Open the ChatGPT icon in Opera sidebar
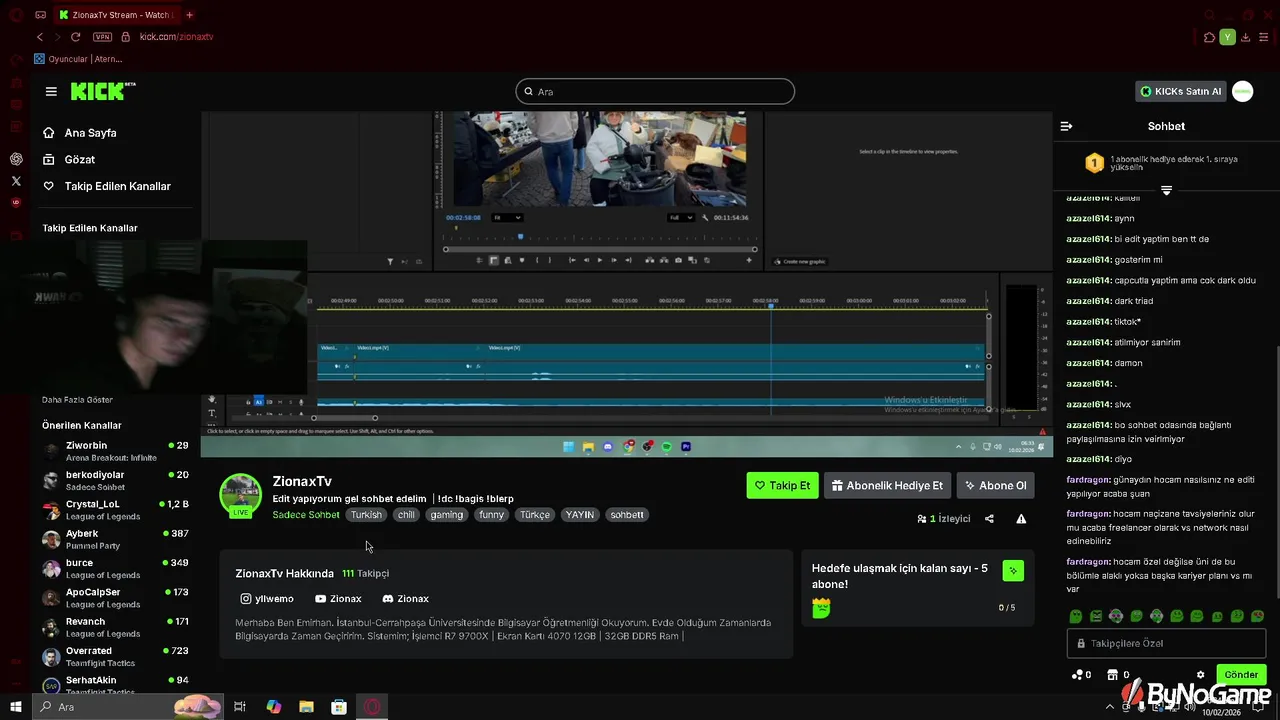This screenshot has width=1280, height=720. [16, 159]
